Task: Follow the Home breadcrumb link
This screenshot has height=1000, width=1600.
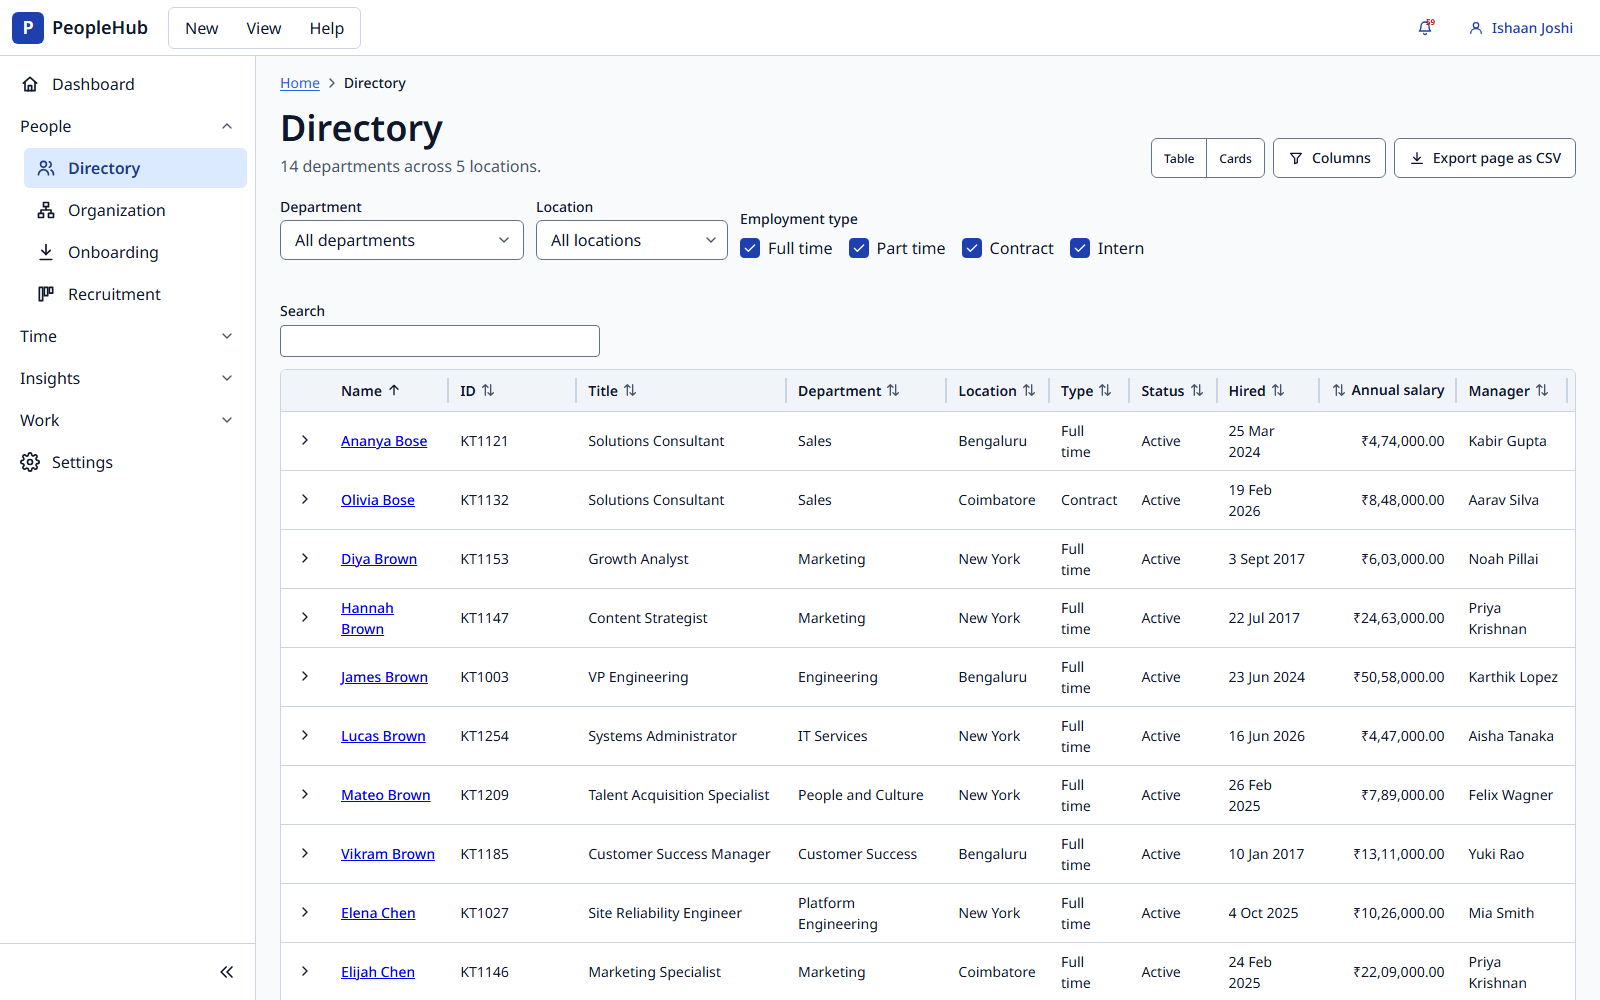Action: tap(300, 83)
